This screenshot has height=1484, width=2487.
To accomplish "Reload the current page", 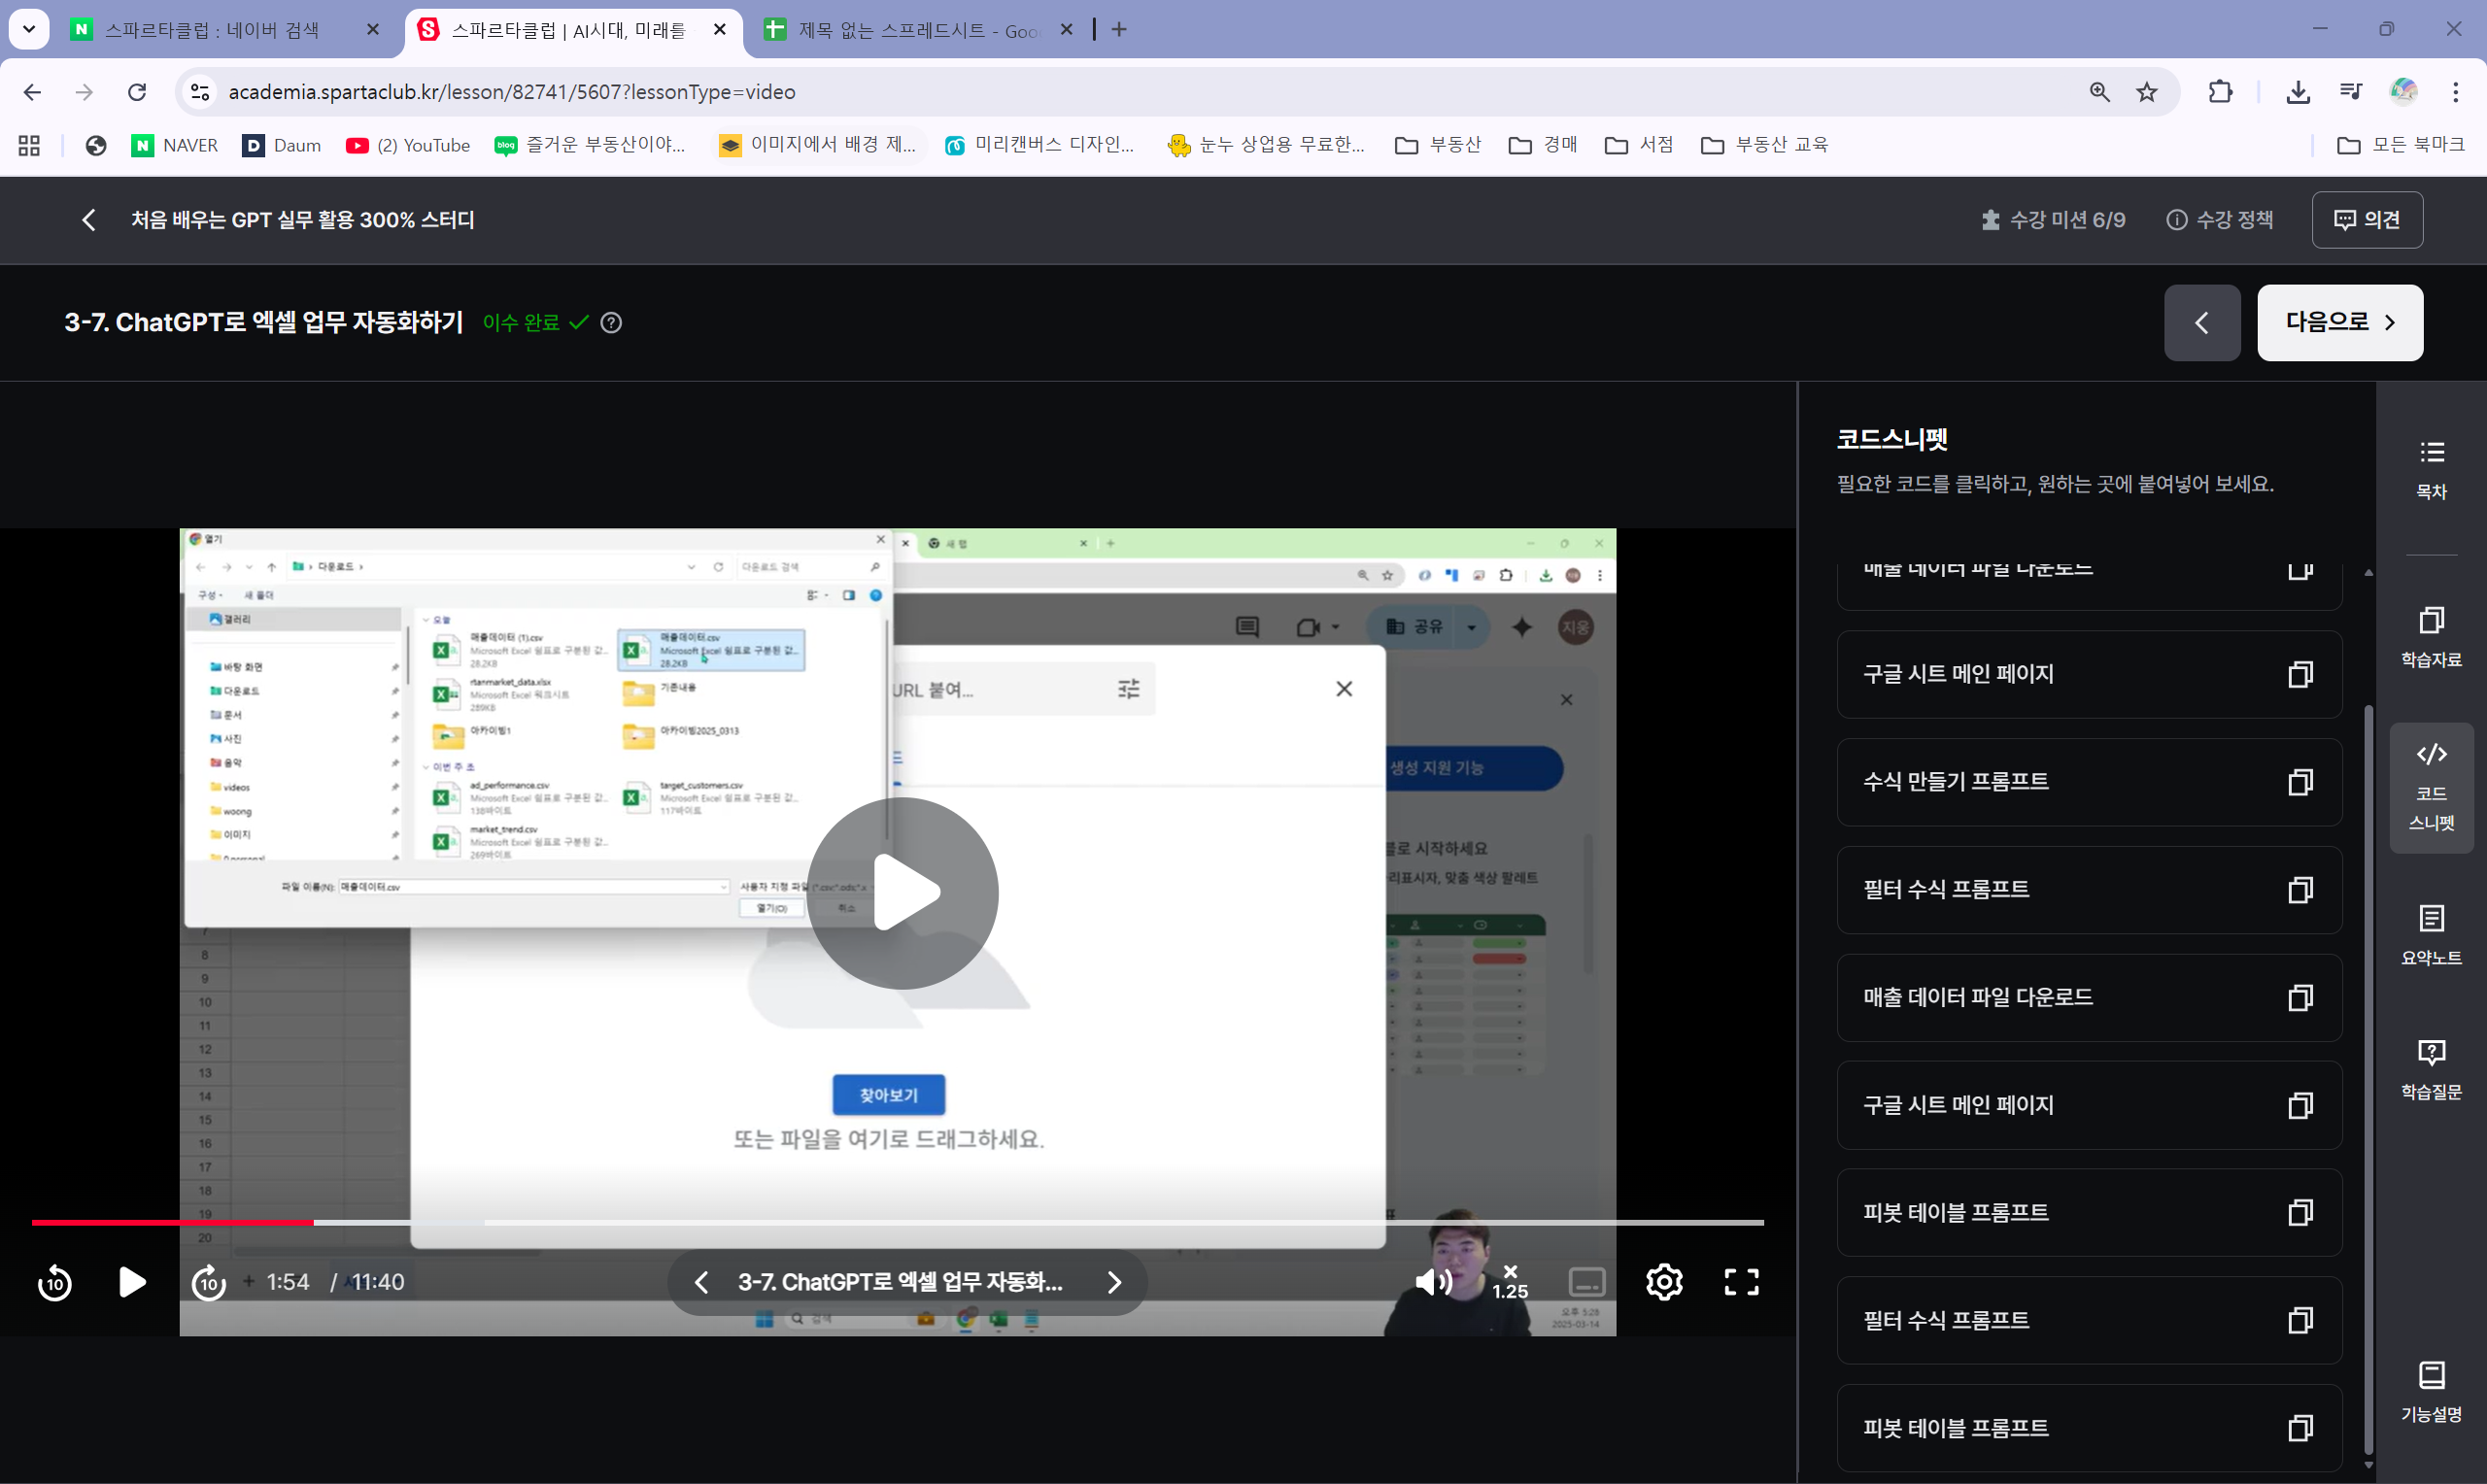I will pos(137,92).
